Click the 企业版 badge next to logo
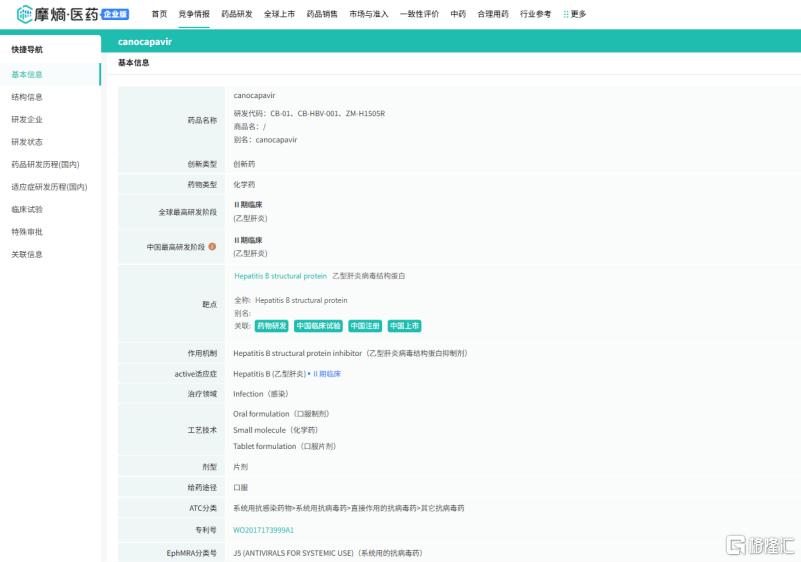 [115, 14]
